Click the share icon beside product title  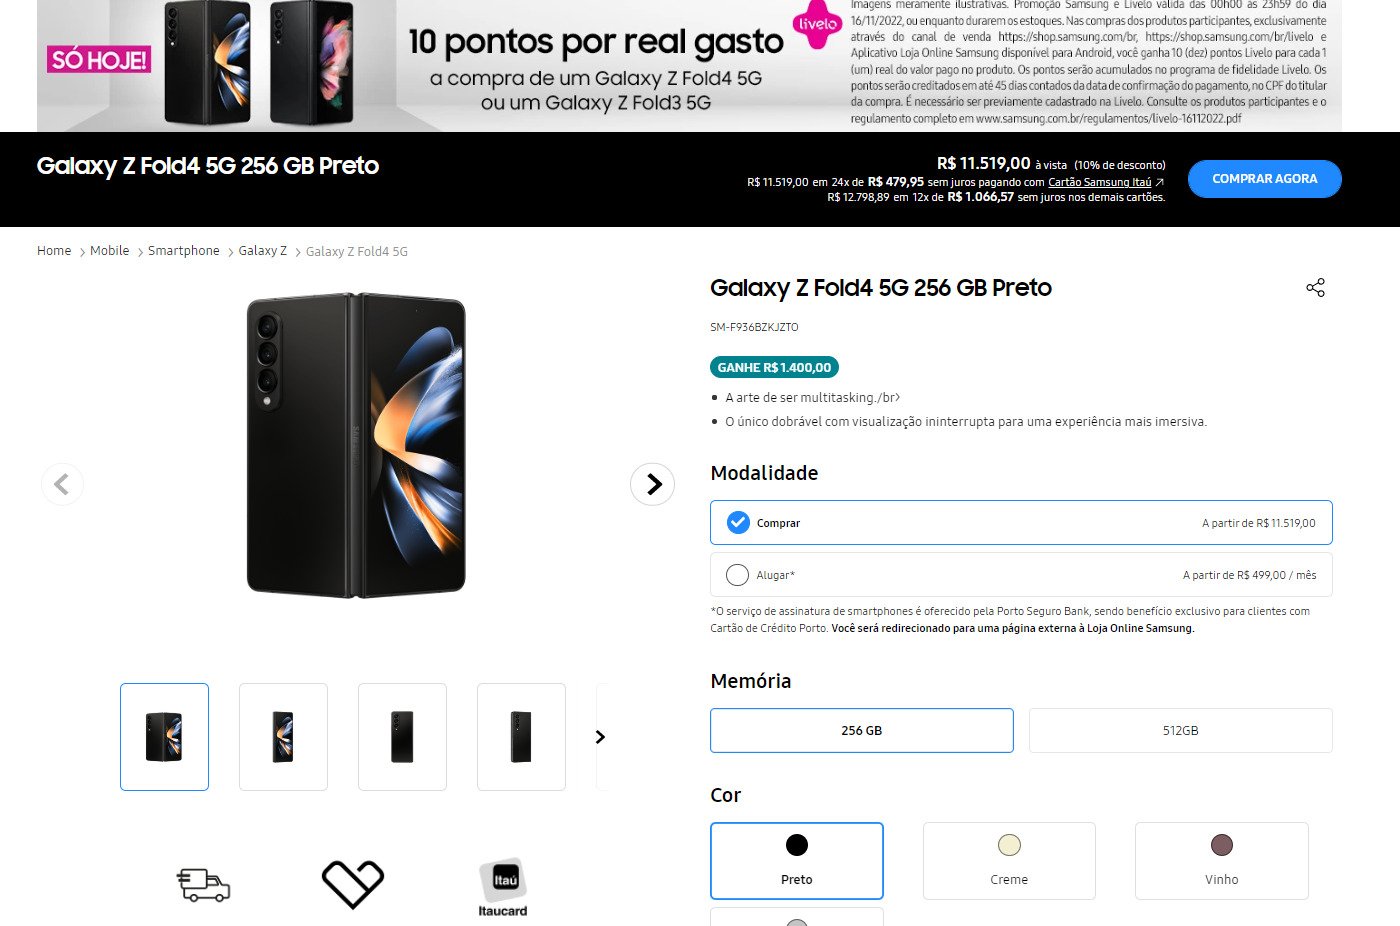[x=1315, y=288]
